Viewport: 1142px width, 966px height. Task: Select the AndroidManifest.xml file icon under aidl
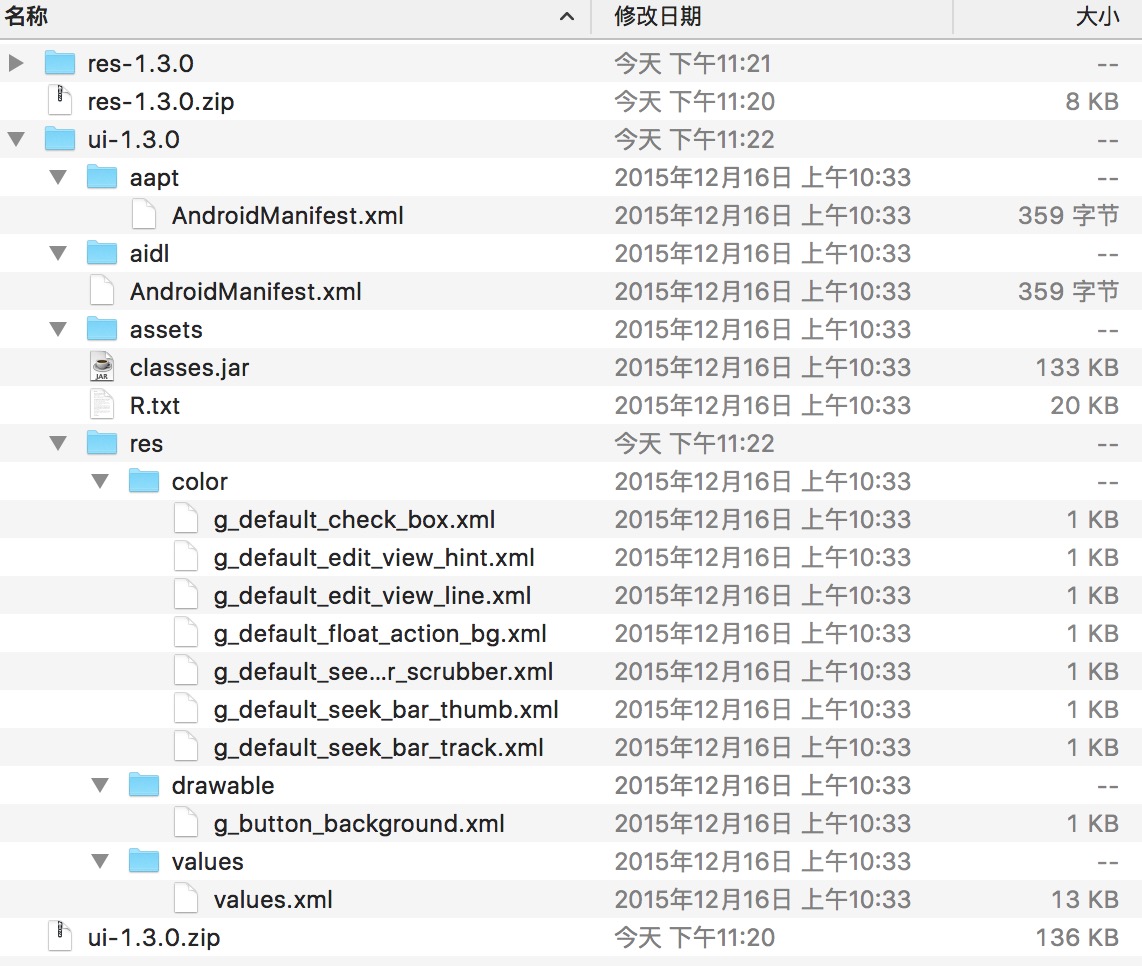coord(102,291)
